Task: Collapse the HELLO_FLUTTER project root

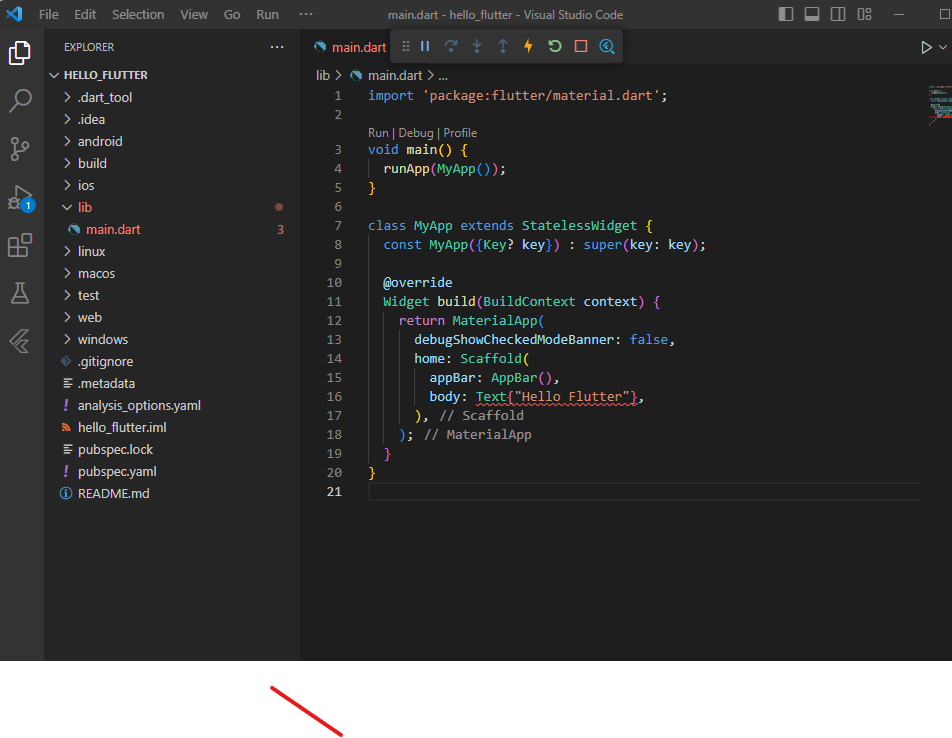Action: pyautogui.click(x=173, y=75)
